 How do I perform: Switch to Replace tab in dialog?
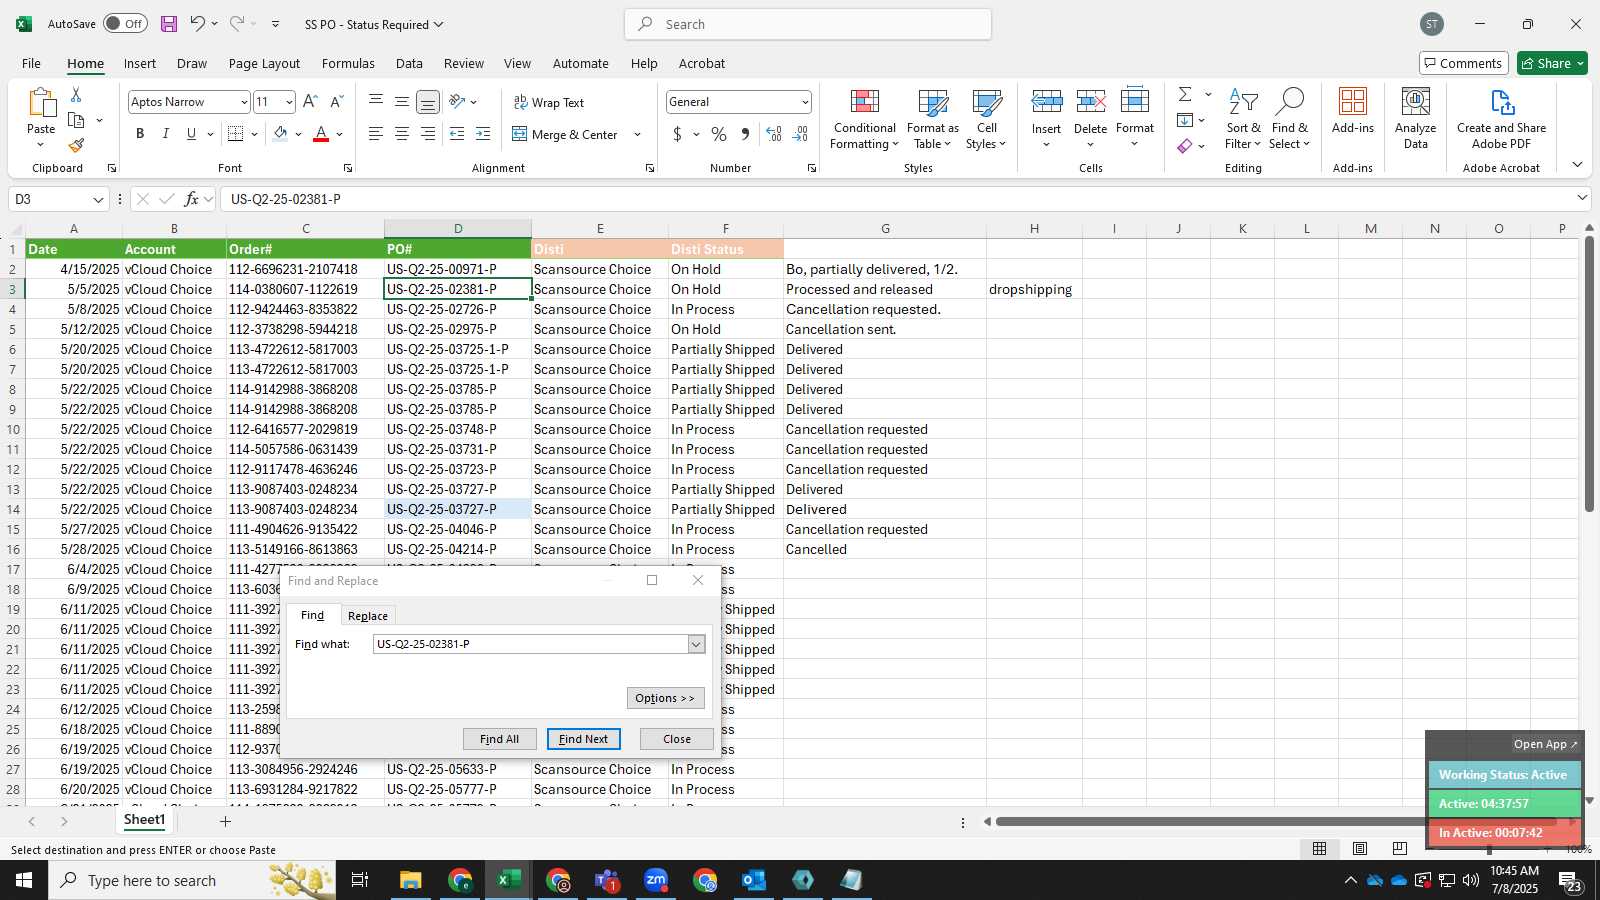(x=367, y=616)
